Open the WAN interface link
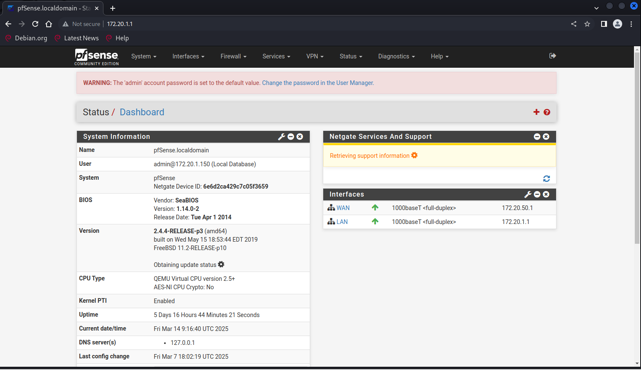 point(343,208)
